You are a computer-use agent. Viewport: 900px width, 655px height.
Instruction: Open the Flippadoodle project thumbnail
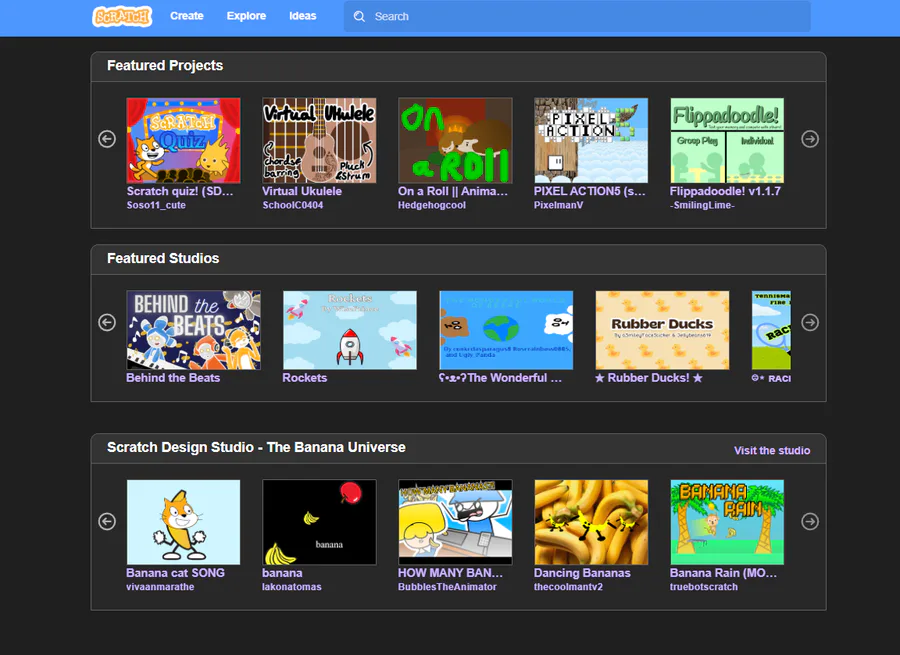727,140
